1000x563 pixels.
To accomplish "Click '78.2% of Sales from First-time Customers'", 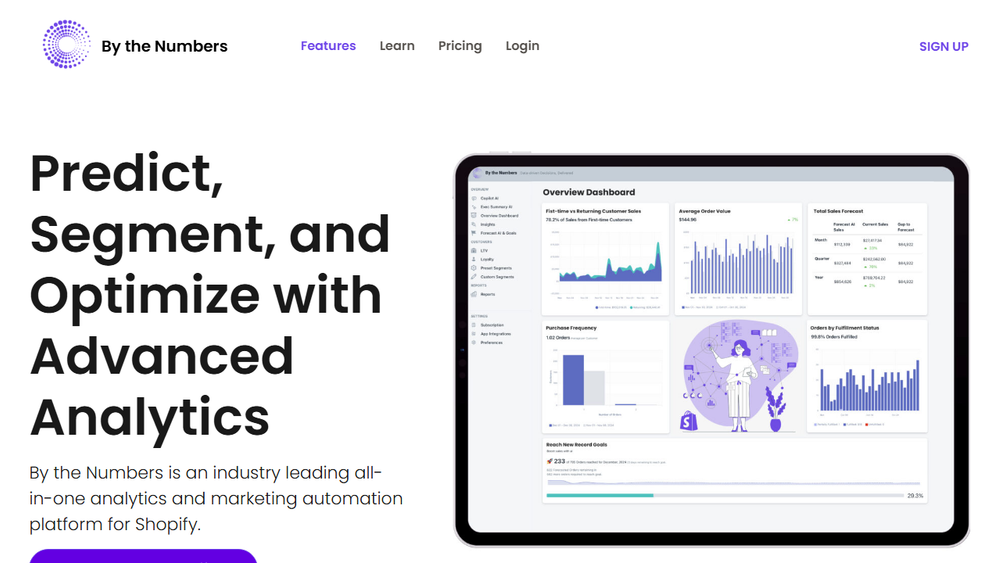I will tap(589, 220).
